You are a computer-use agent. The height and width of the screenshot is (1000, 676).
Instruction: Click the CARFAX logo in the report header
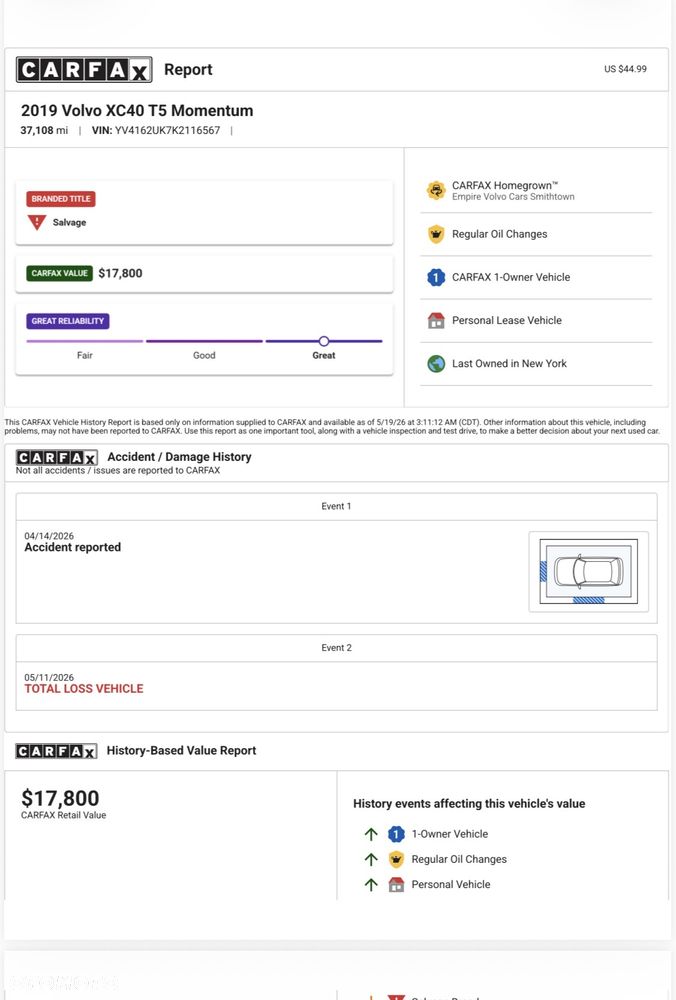pos(84,70)
